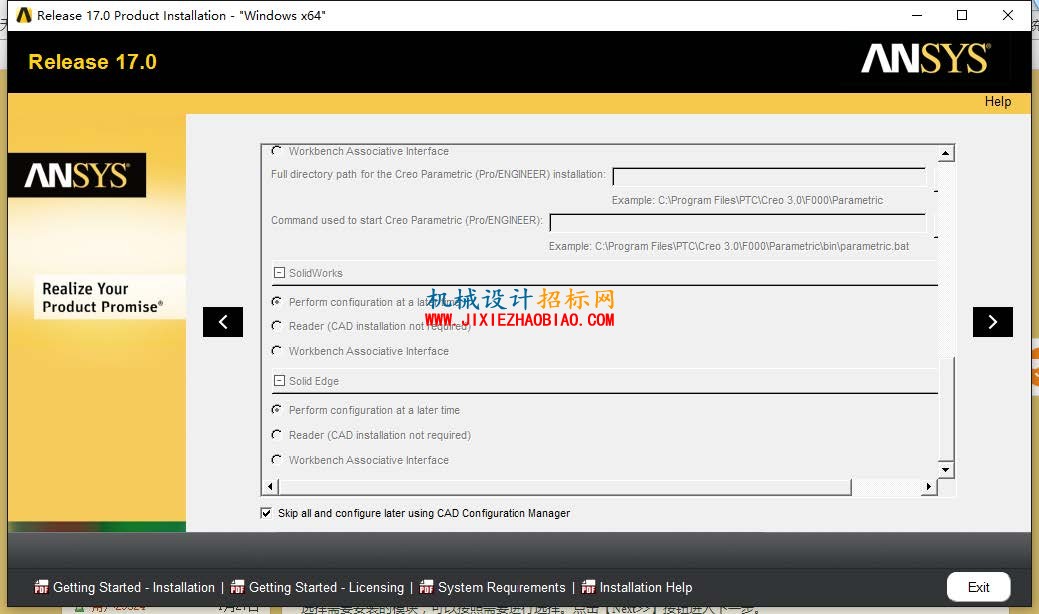Maximize the installer window
The image size is (1039, 614).
pyautogui.click(x=962, y=15)
